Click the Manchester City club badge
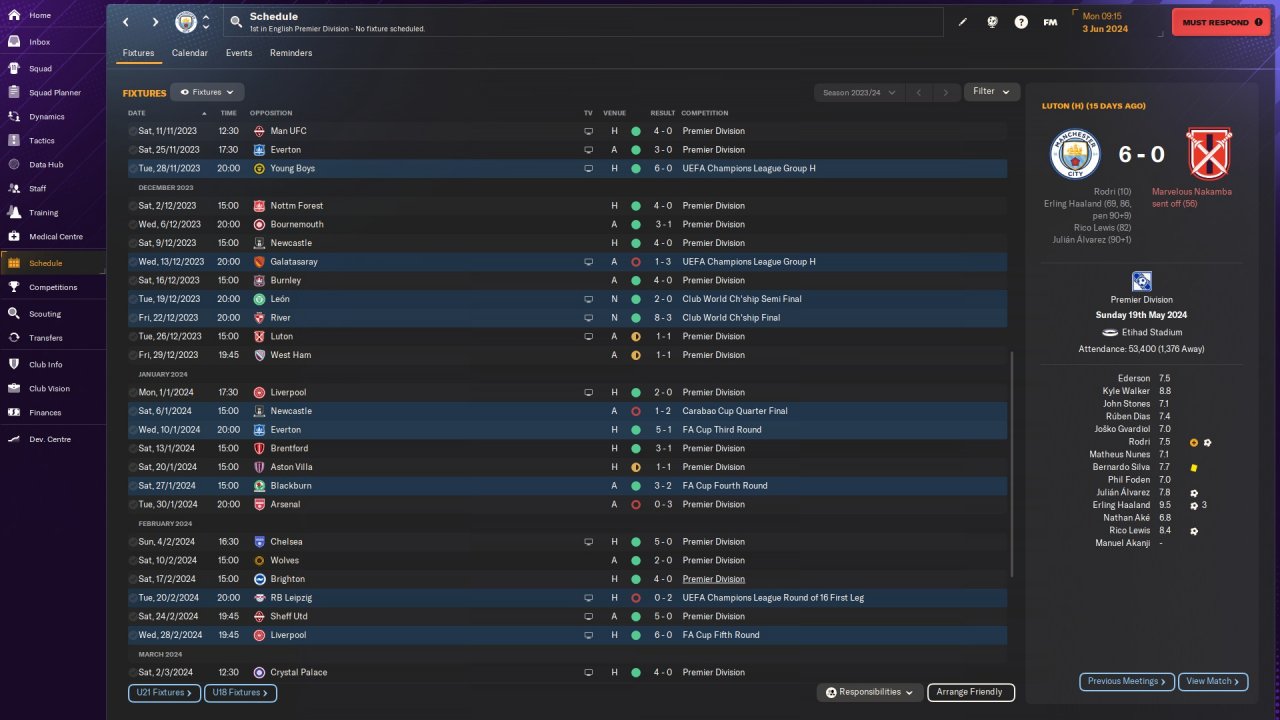This screenshot has width=1280, height=720. coord(186,22)
